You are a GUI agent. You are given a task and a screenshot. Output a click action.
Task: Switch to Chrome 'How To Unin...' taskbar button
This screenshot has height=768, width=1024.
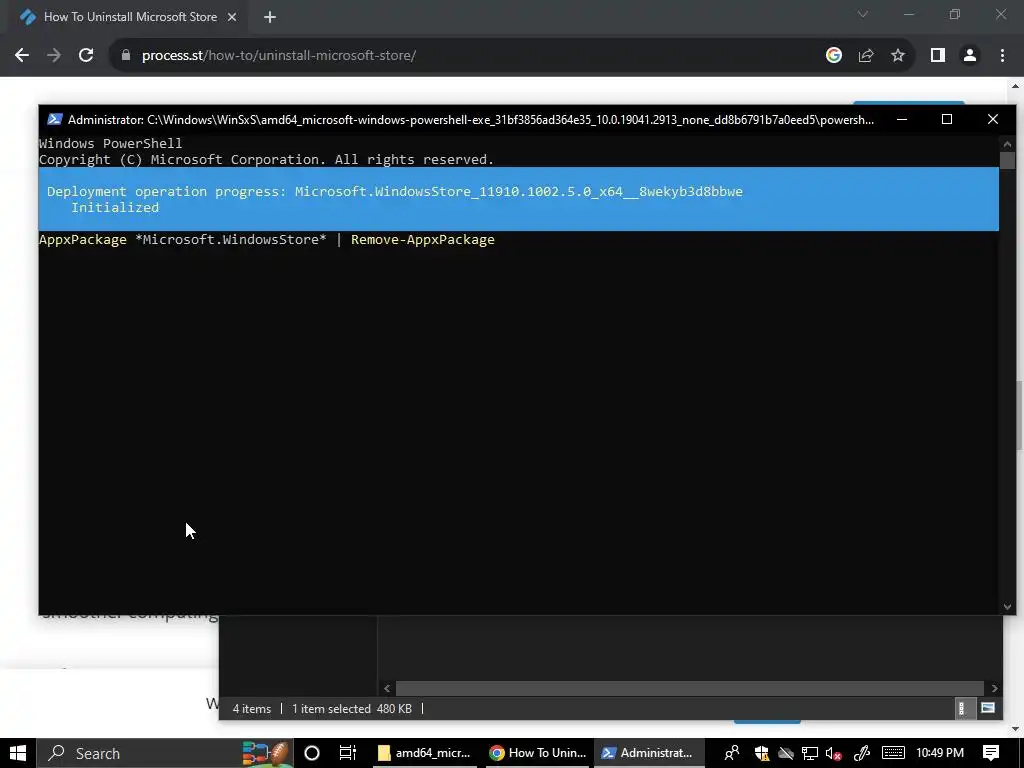point(538,753)
